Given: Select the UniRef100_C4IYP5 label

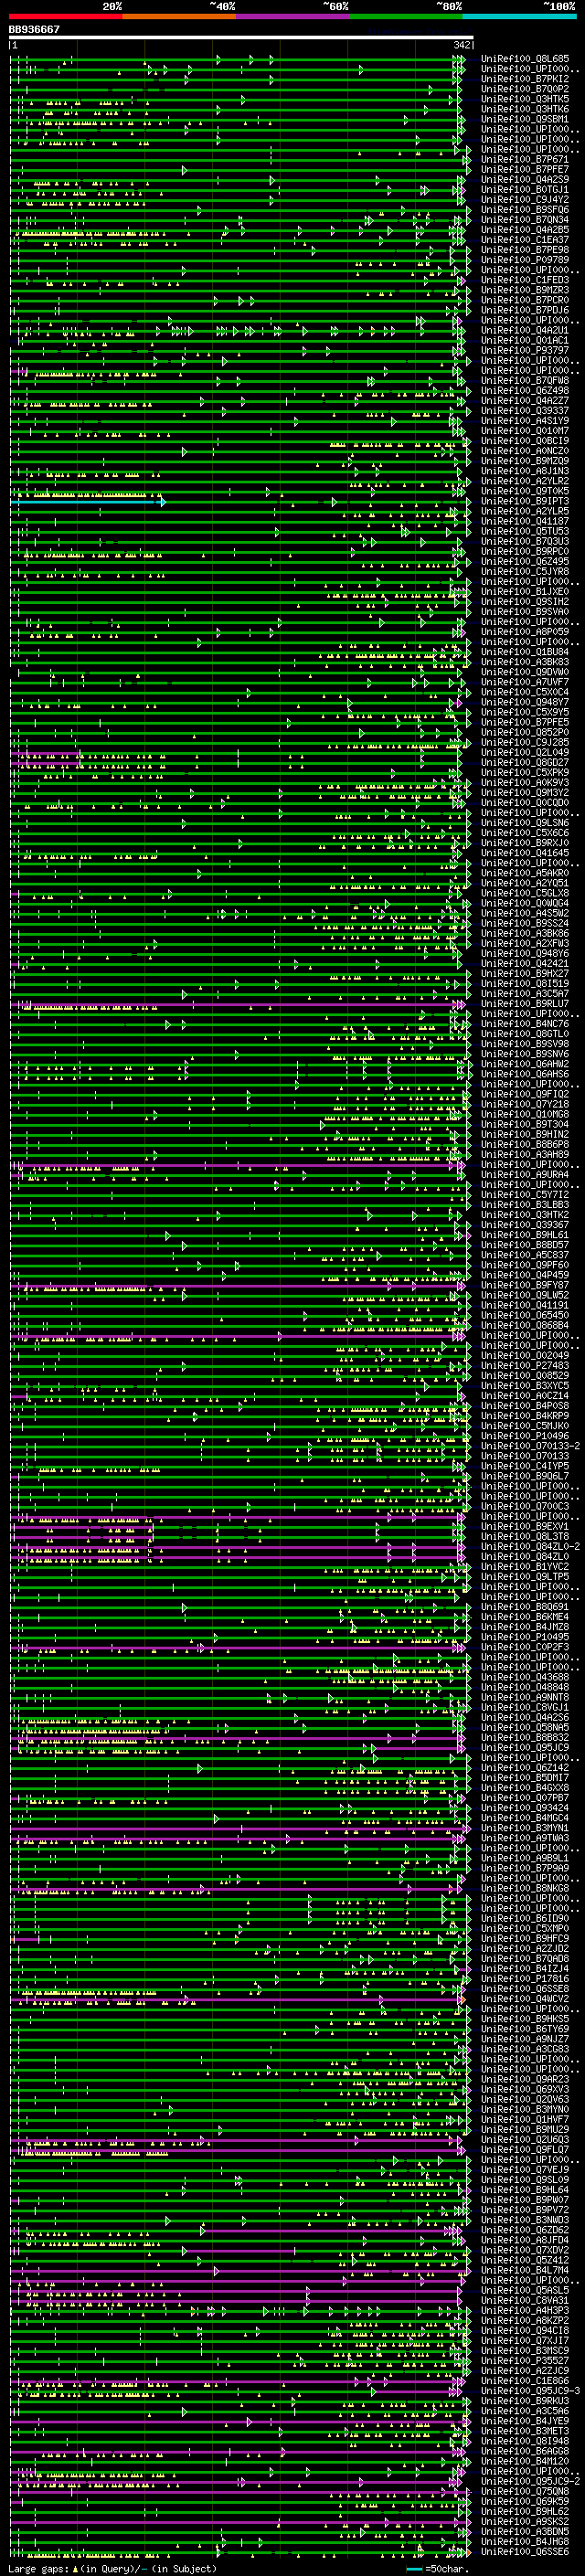Looking at the screenshot, I should pyautogui.click(x=524, y=1465).
